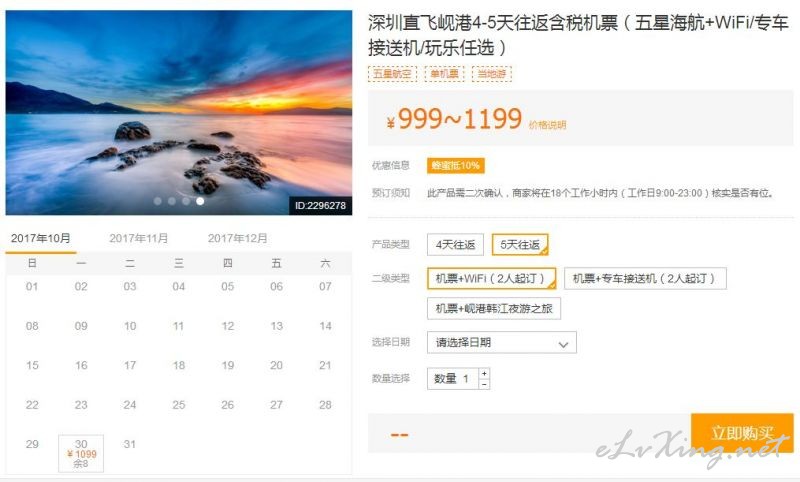The width and height of the screenshot is (800, 482).
Task: Open the 请选择日期 date dropdown
Action: 502,342
